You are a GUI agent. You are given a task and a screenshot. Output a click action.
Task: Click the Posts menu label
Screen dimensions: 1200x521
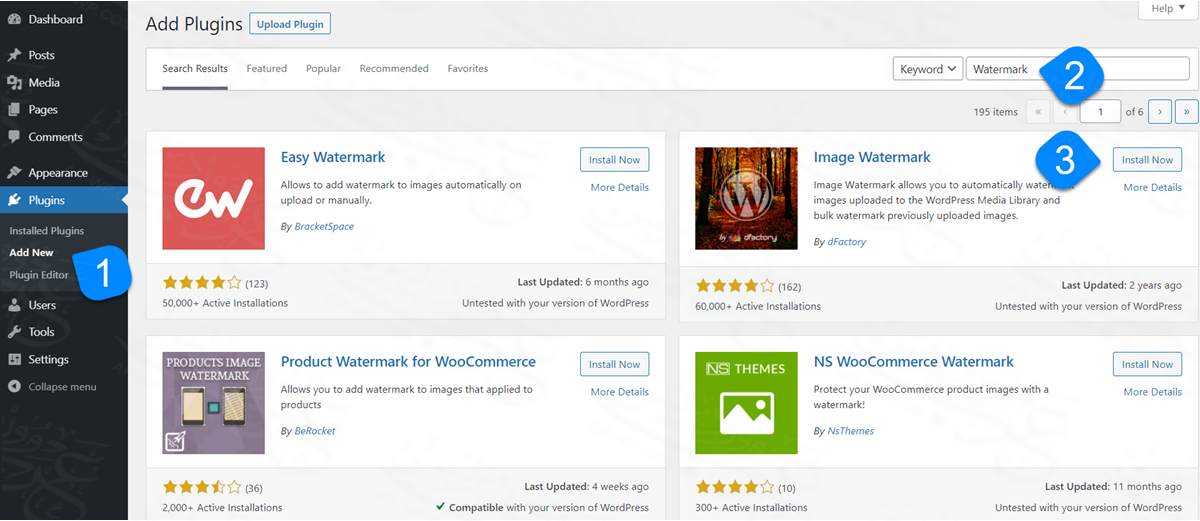(x=42, y=55)
